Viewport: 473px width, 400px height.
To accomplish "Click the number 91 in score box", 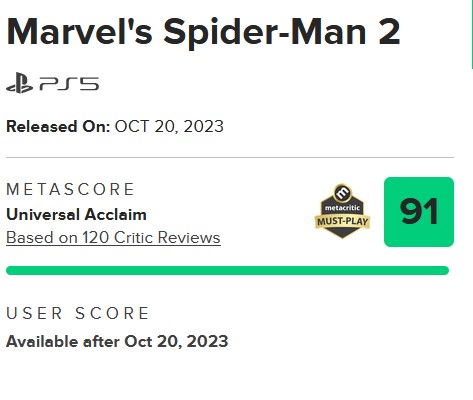I will 419,212.
